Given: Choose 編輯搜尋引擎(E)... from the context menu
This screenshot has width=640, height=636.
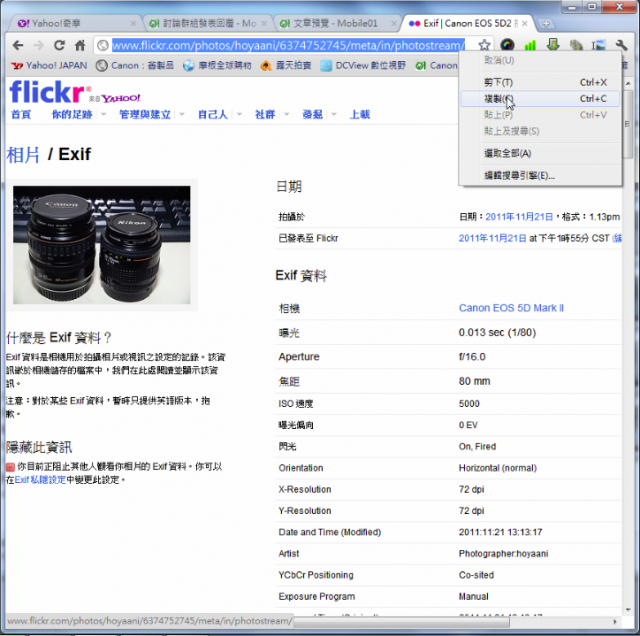Looking at the screenshot, I should 540,176.
